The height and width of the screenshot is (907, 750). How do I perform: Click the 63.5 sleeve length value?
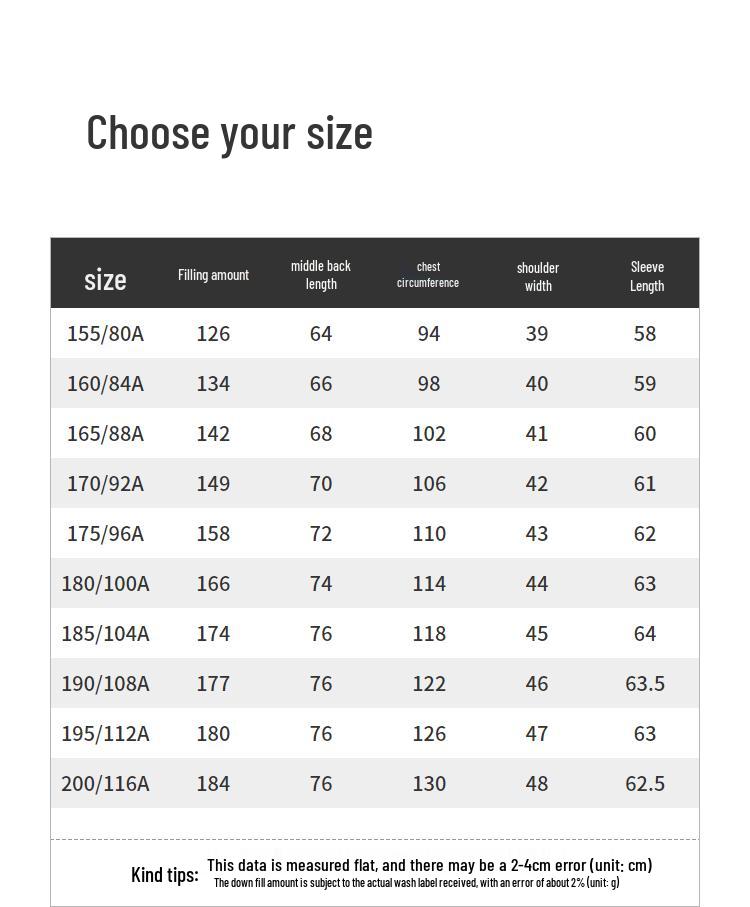tap(645, 684)
